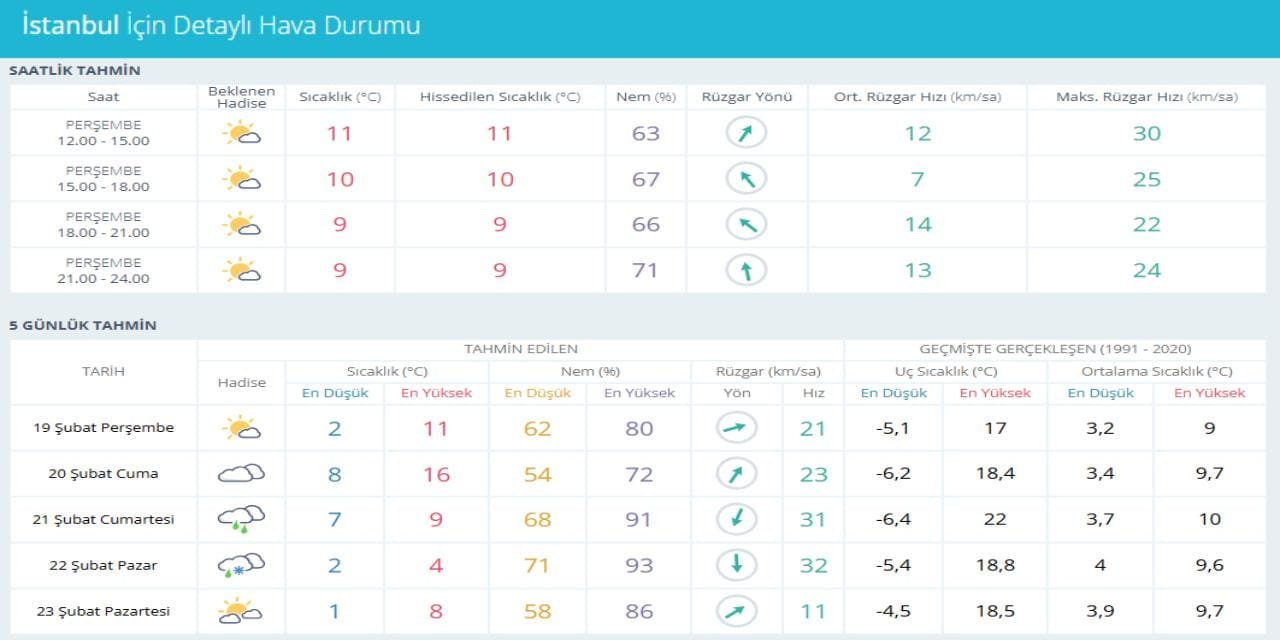This screenshot has height=640, width=1280.
Task: Click wind direction arrow for Perşembe 21.00 - 24.00
Action: tap(746, 270)
